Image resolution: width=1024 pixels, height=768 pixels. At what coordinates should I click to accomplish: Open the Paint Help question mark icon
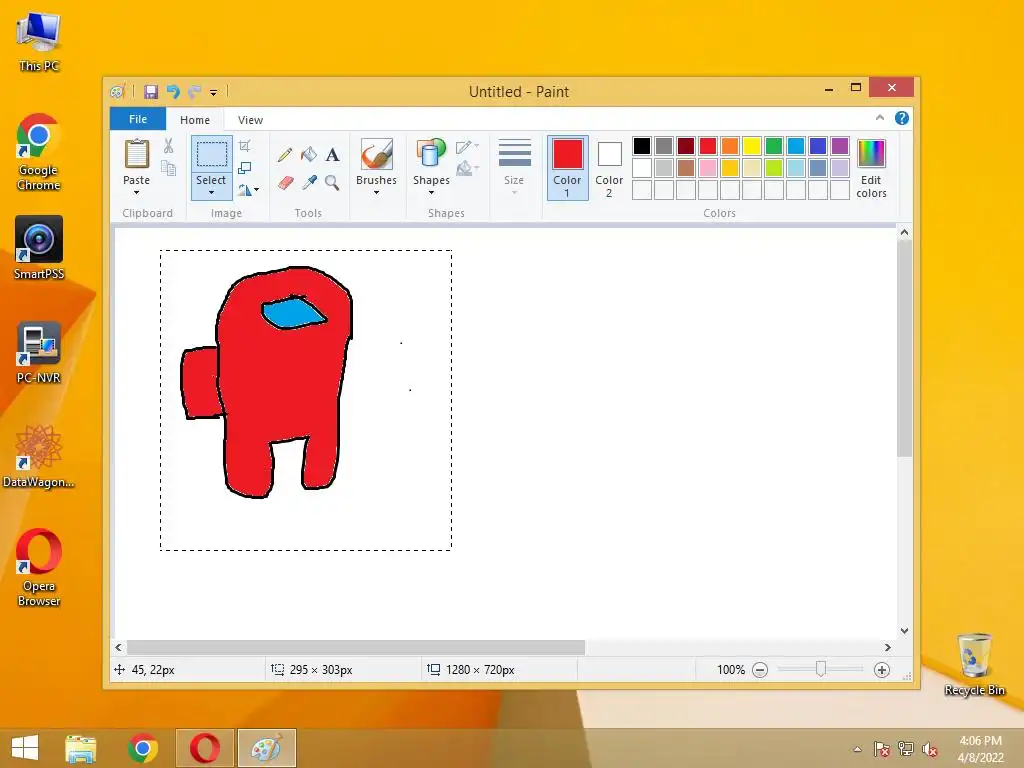tap(902, 118)
